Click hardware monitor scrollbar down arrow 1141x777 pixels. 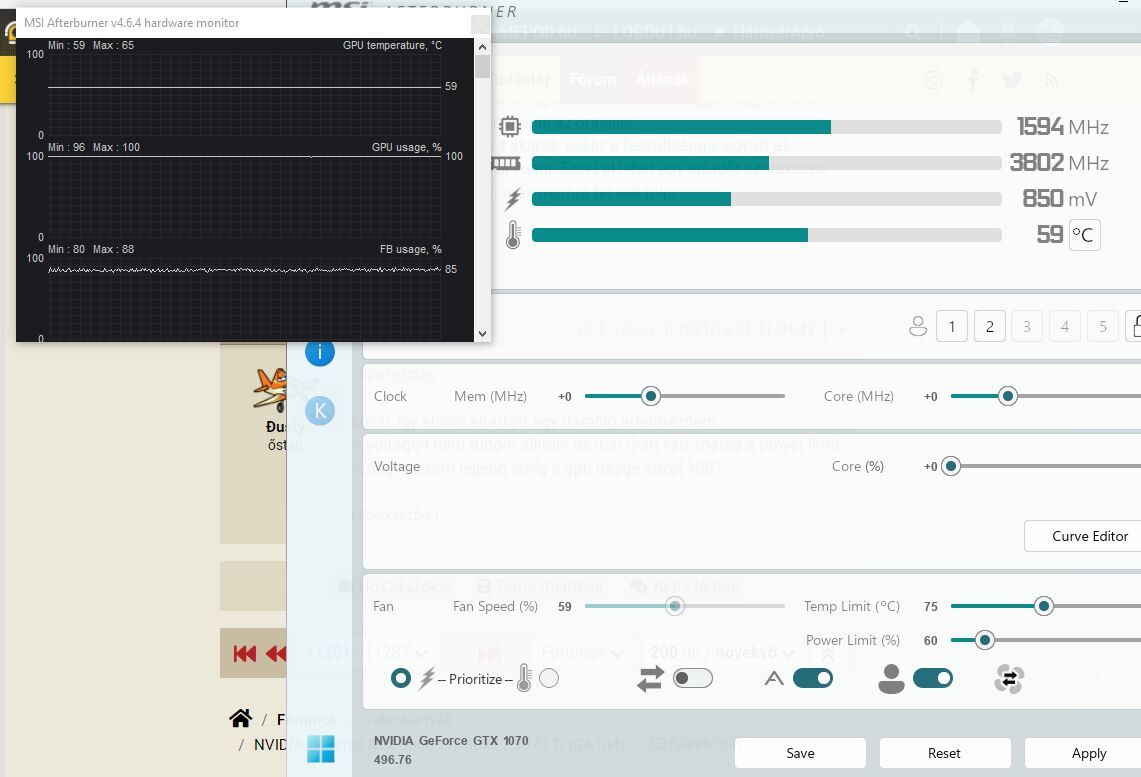482,334
